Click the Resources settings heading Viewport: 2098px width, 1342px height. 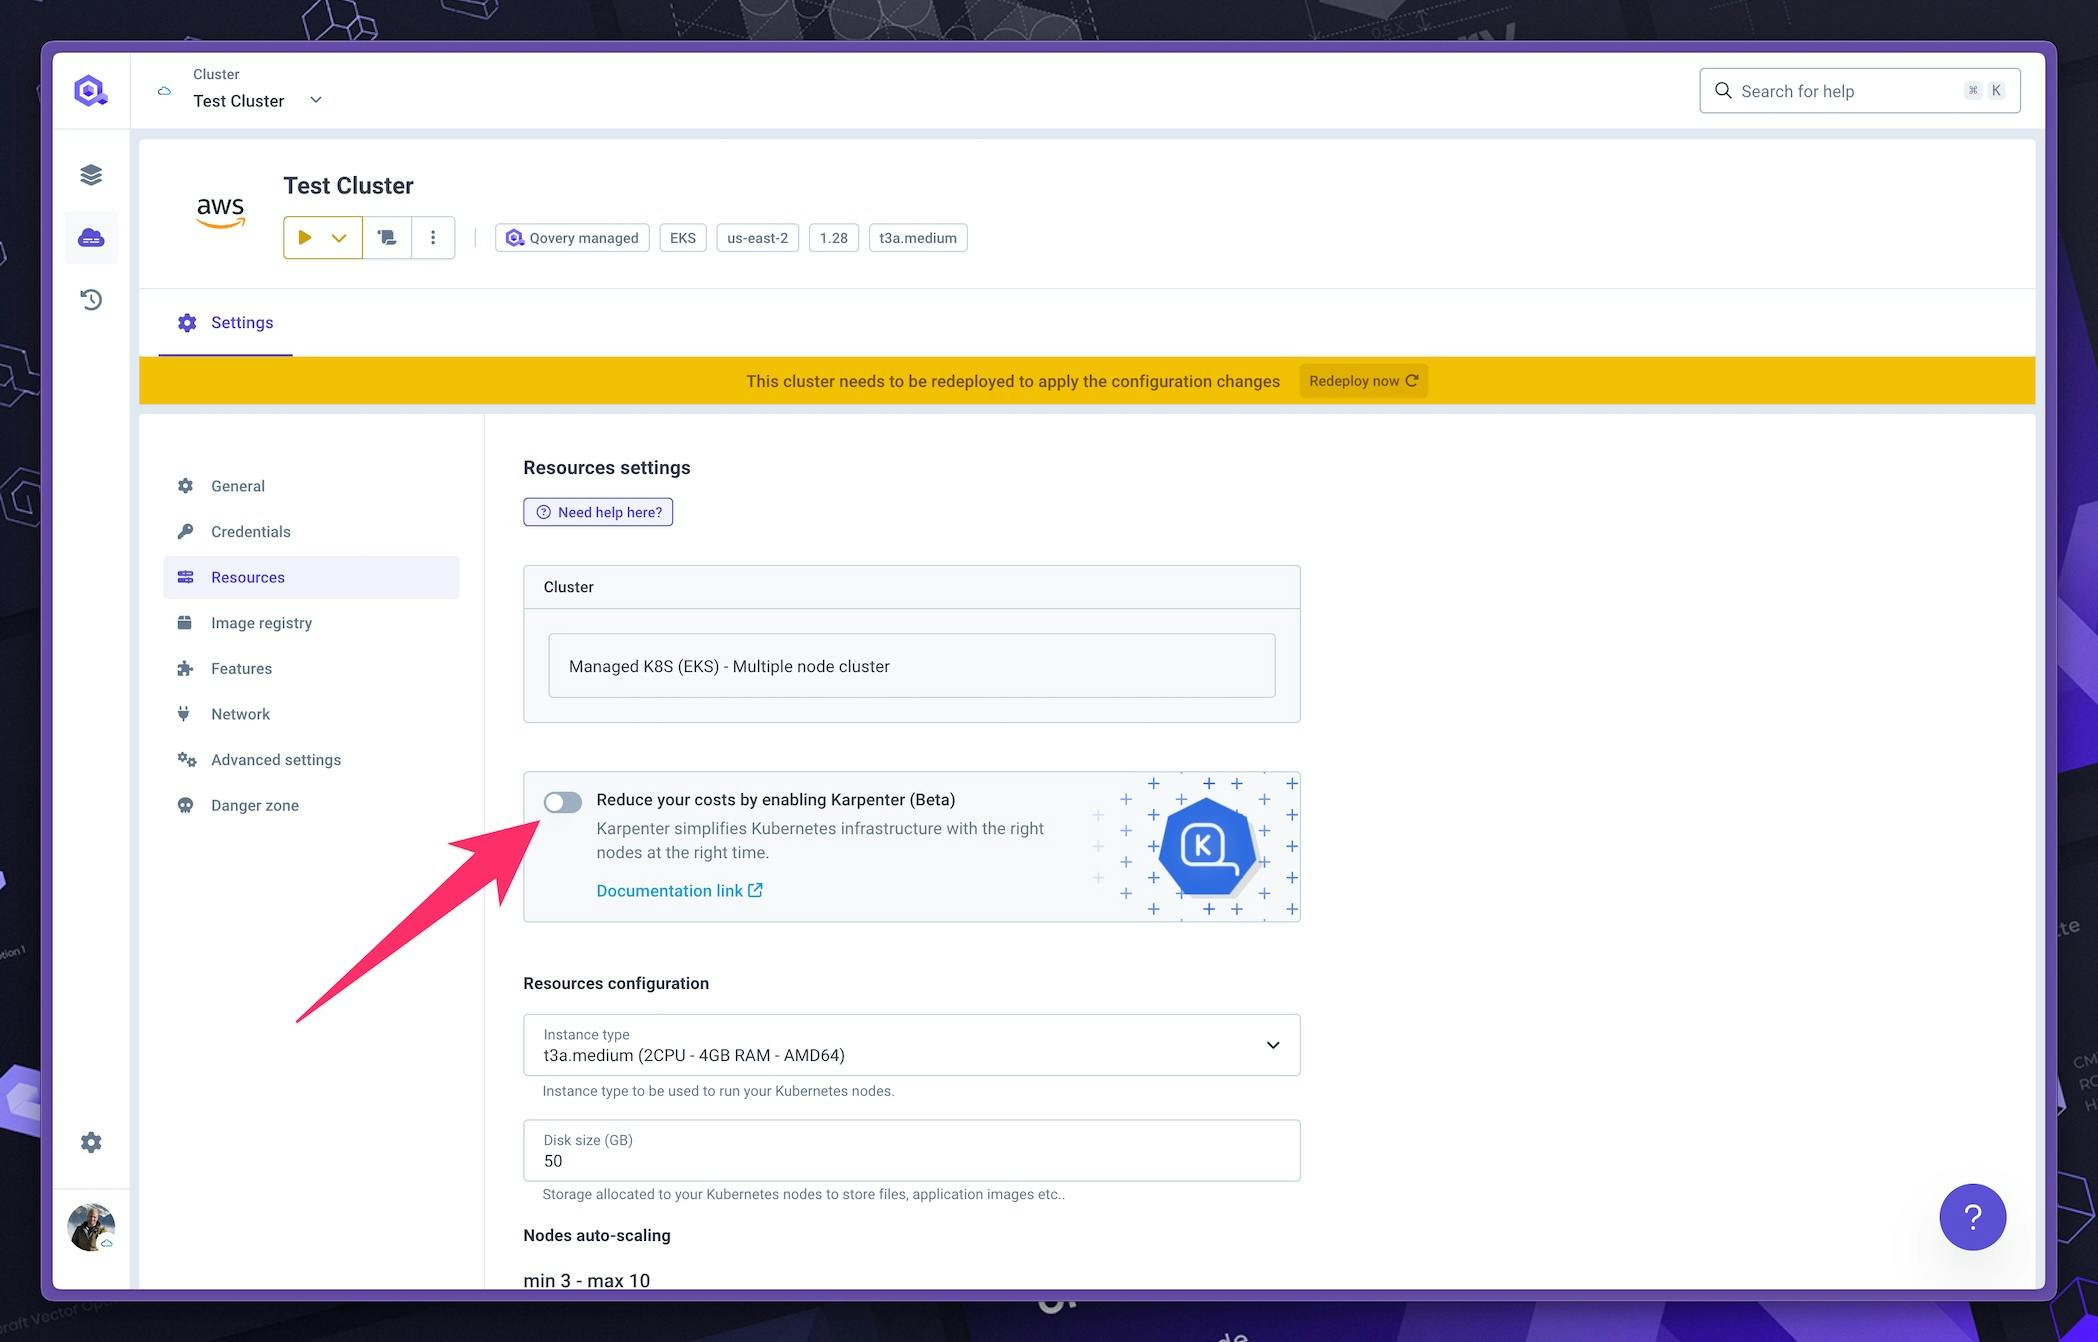607,468
